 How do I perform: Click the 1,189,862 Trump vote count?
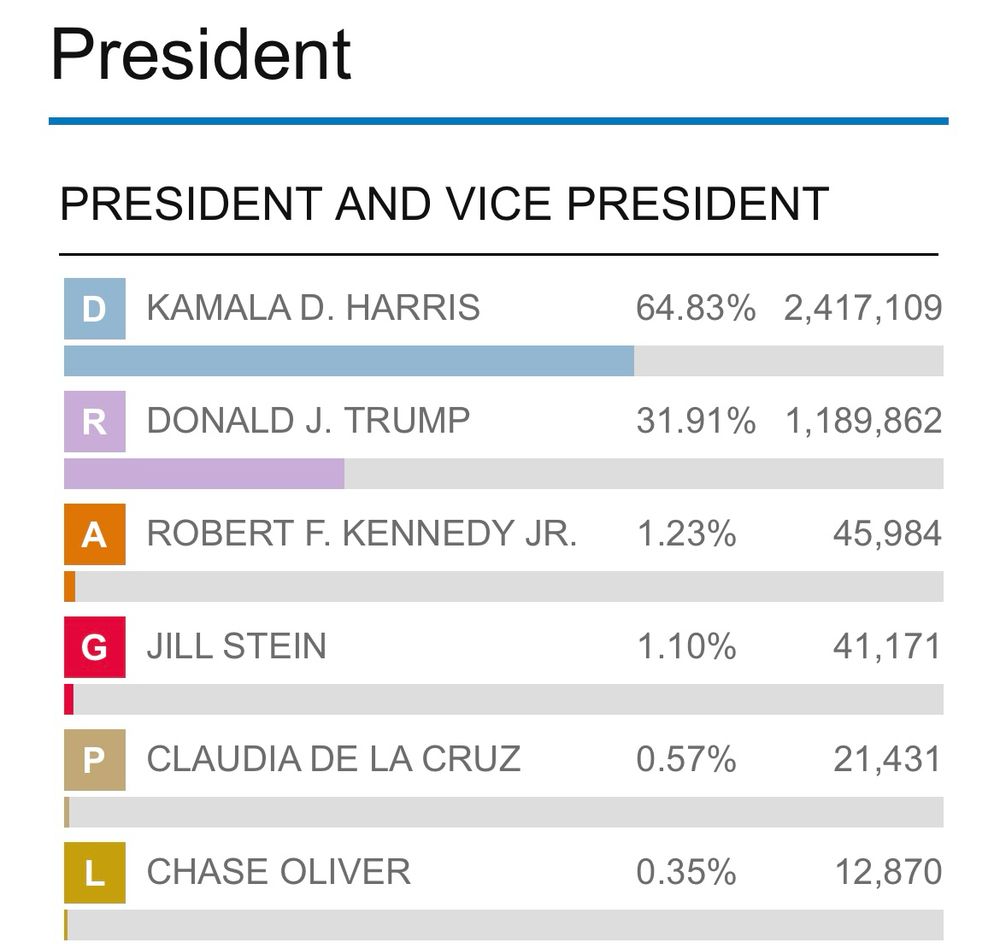(x=863, y=421)
